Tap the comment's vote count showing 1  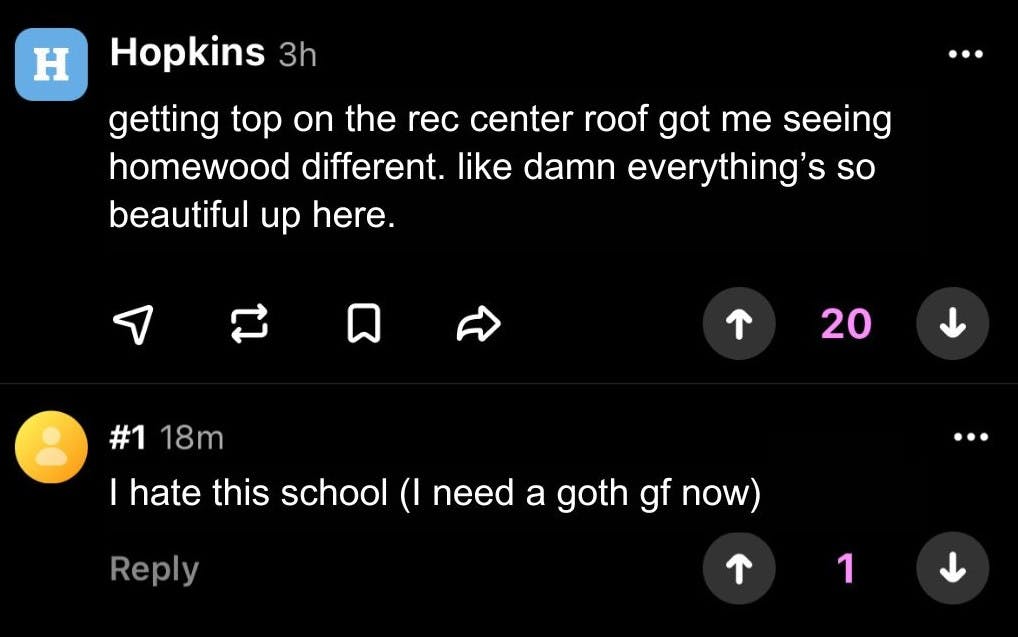coord(845,568)
